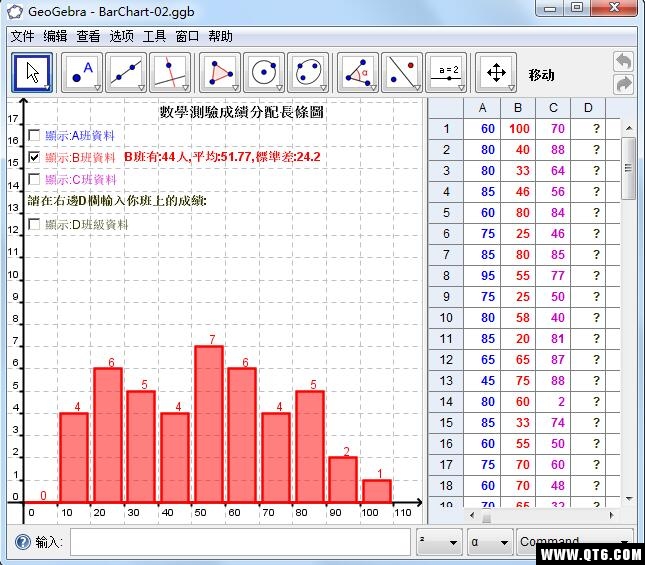
Task: Select cell A8 with value 95
Action: click(482, 276)
